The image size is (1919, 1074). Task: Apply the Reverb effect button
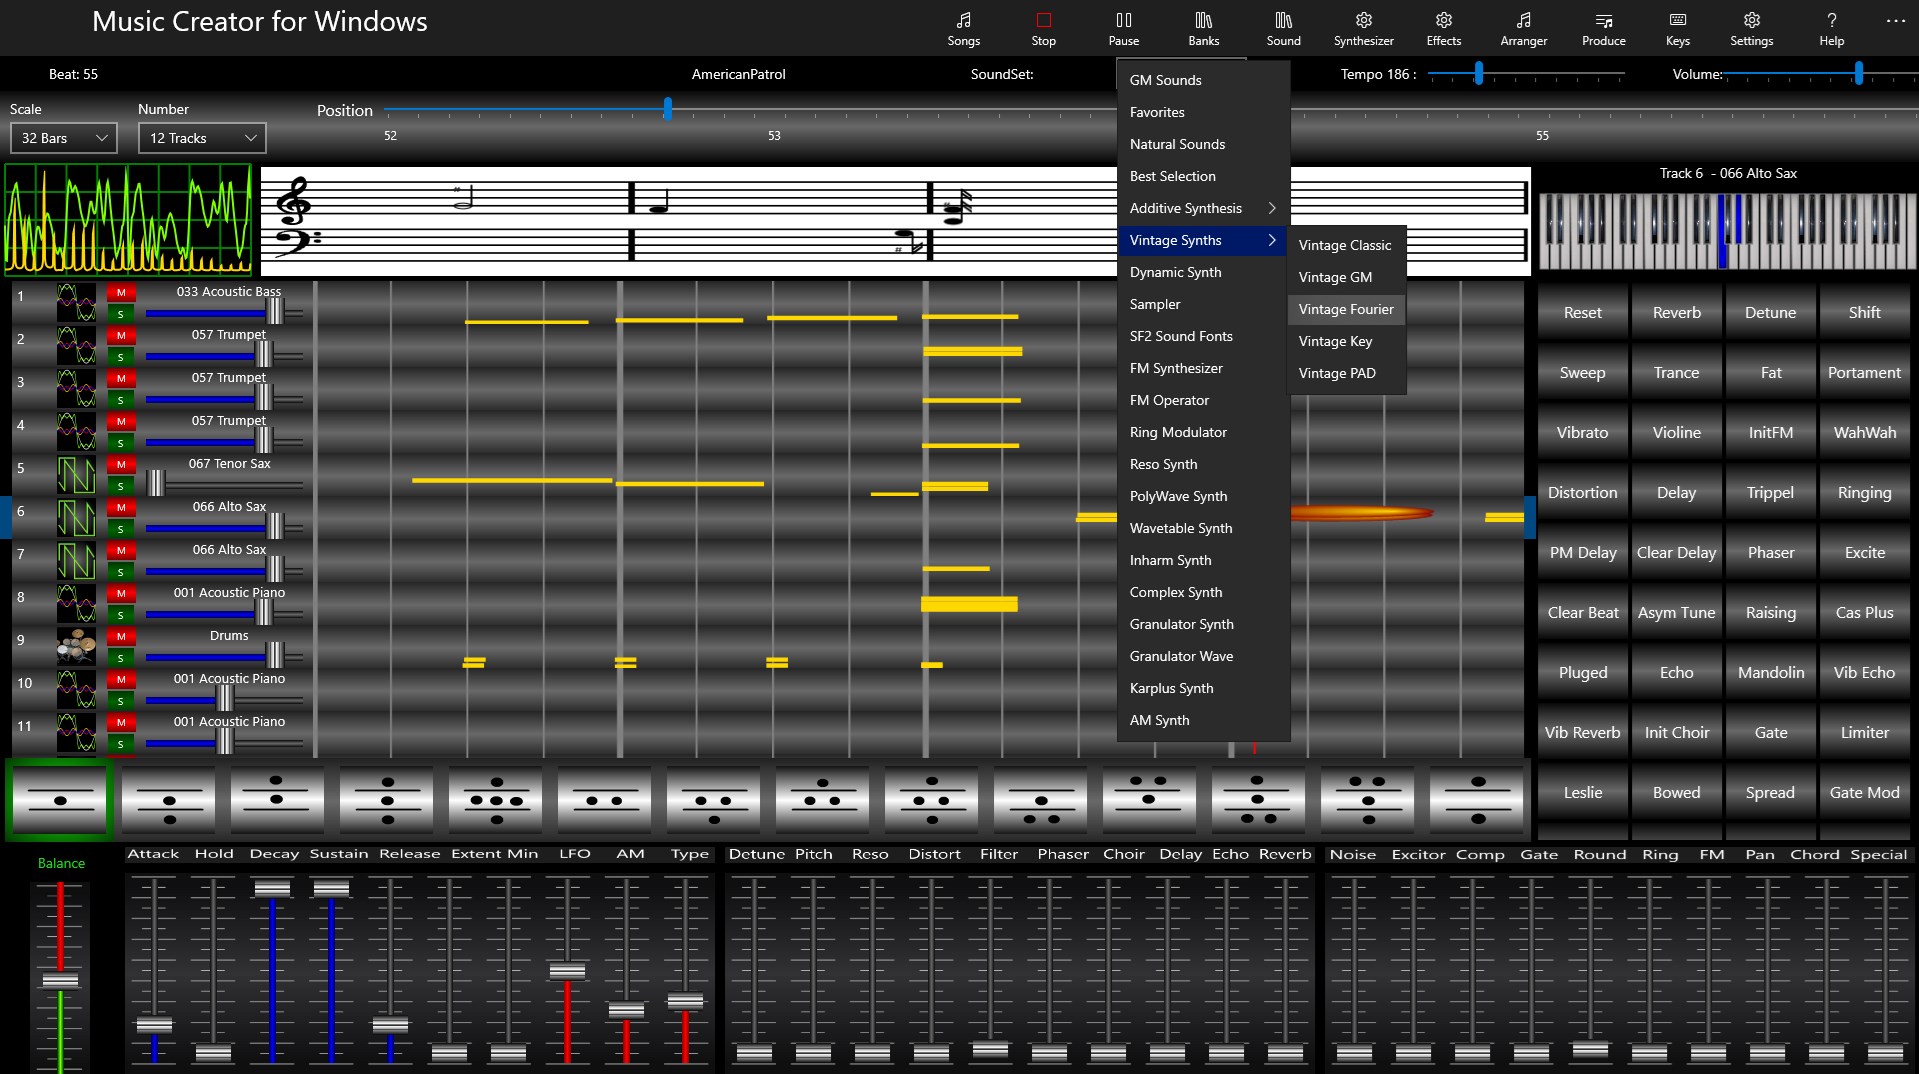pos(1676,312)
